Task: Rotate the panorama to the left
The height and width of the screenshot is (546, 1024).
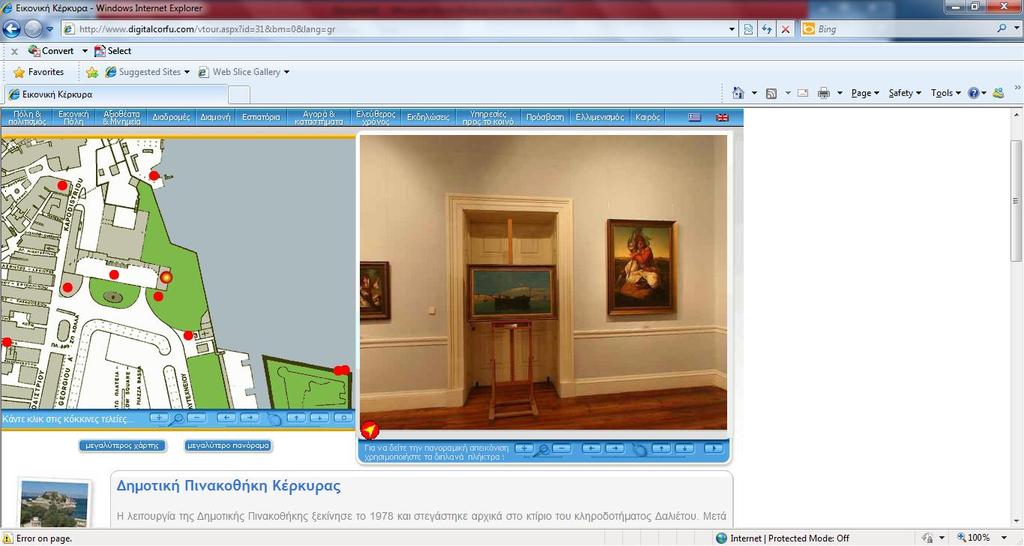Action: click(591, 449)
